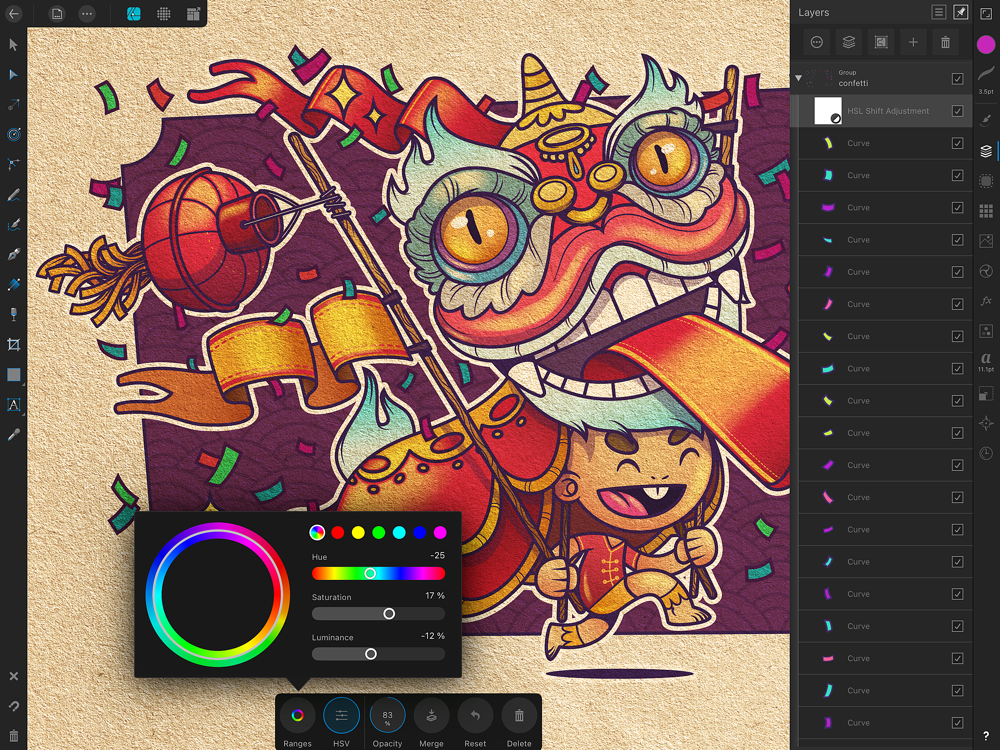This screenshot has width=1000, height=750.
Task: Select the Crop tool
Action: [13, 345]
